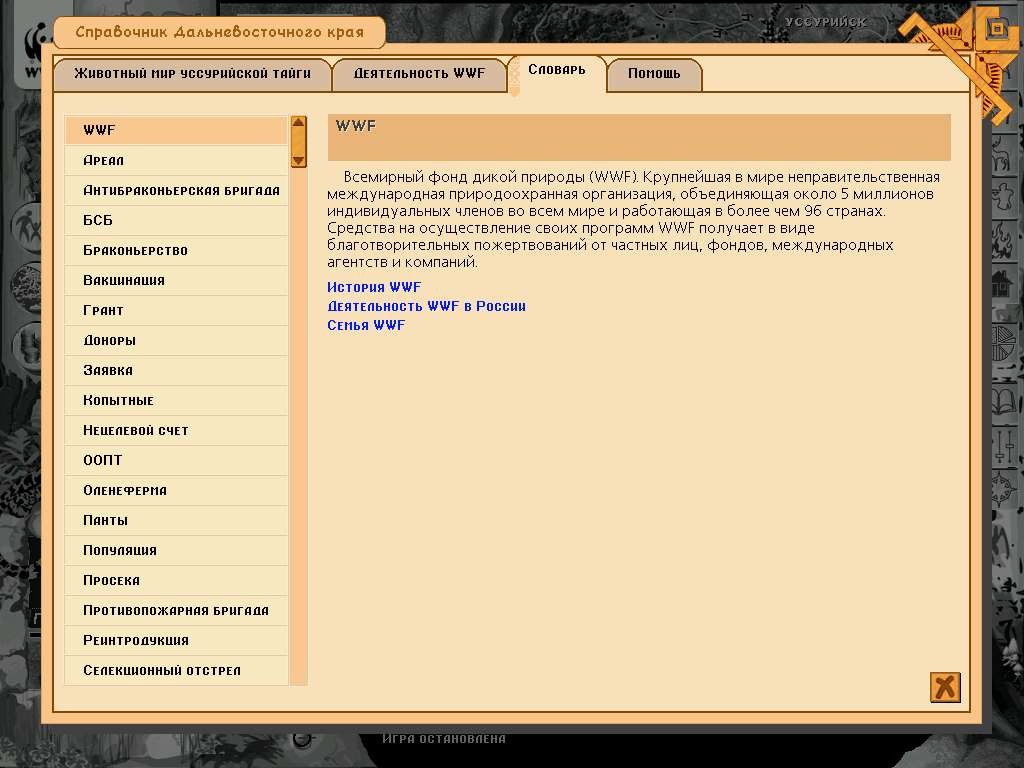1024x768 pixels.
Task: Choose Популяция entry
Action: click(176, 551)
